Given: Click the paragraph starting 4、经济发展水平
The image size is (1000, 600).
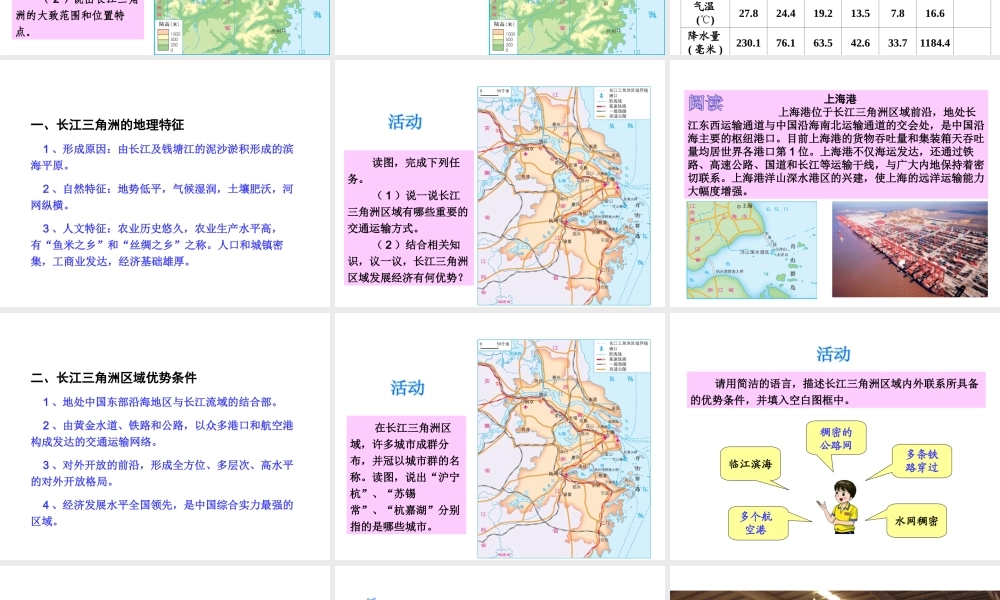Looking at the screenshot, I should point(162,513).
